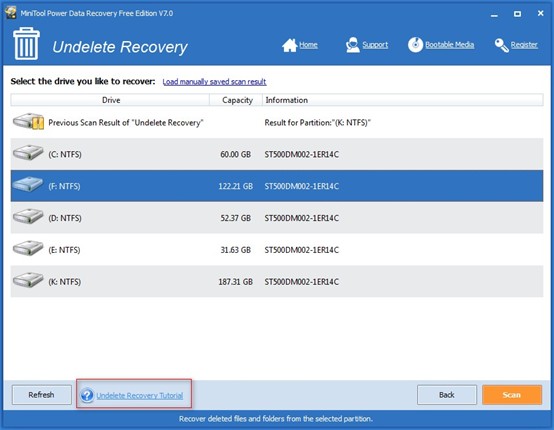Open the Support link
Image resolution: width=554 pixels, height=430 pixels.
pos(375,45)
